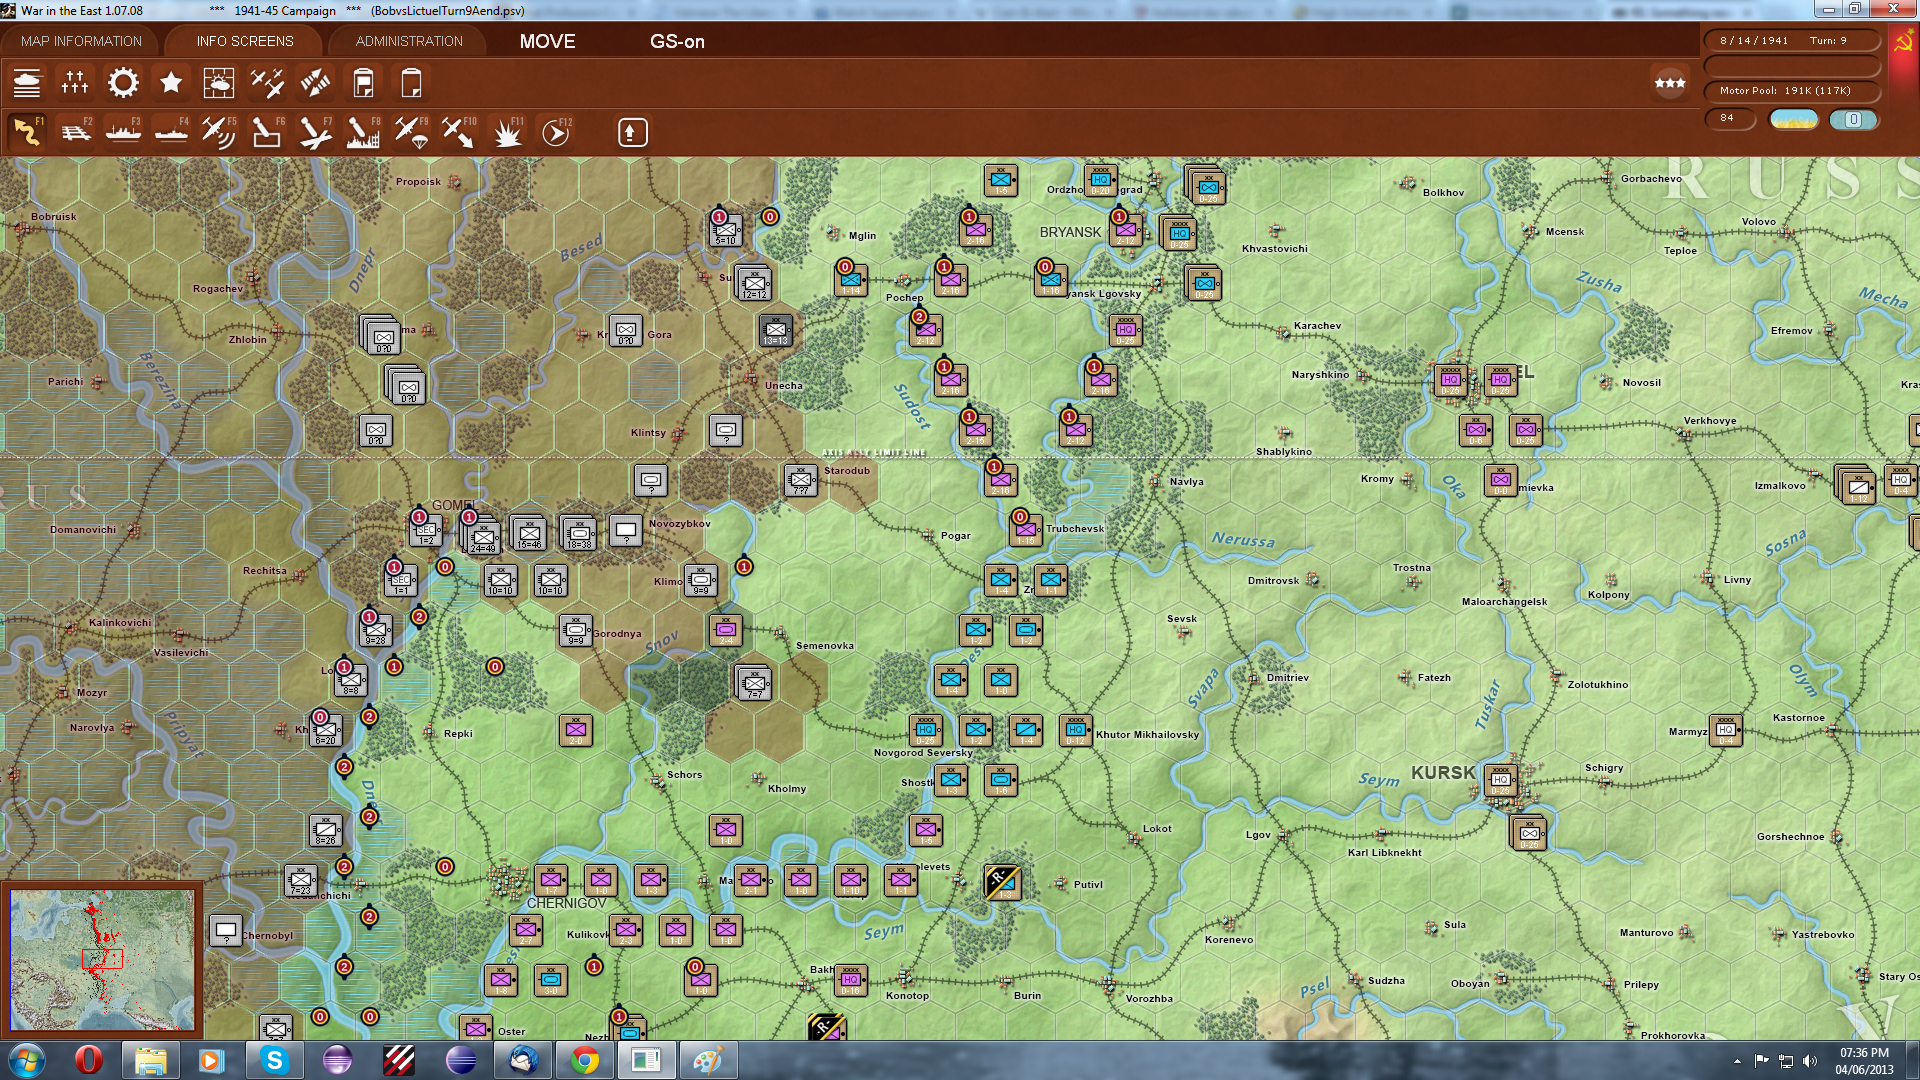The image size is (1920, 1080).
Task: Select explosion icon mode (F11)
Action: (x=508, y=132)
